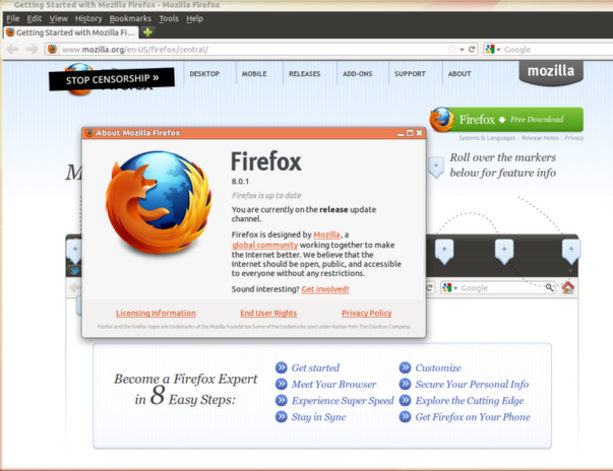Click the magnifier icon in illustrated search box
613x471 pixels.
coord(549,287)
